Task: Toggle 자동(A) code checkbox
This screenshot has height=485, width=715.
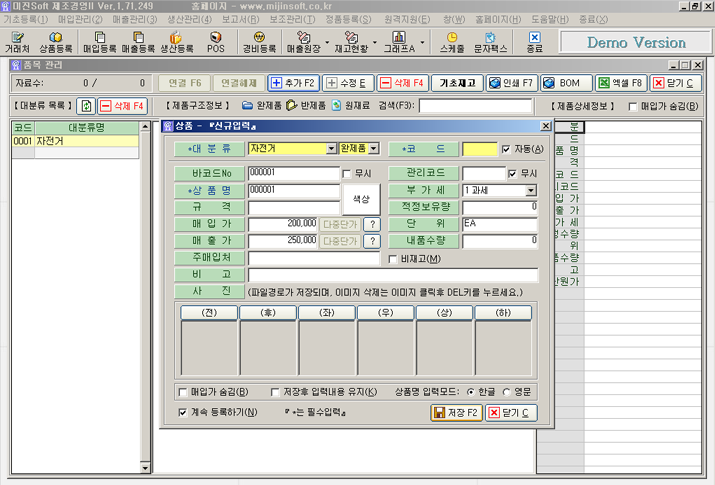Action: click(x=506, y=149)
